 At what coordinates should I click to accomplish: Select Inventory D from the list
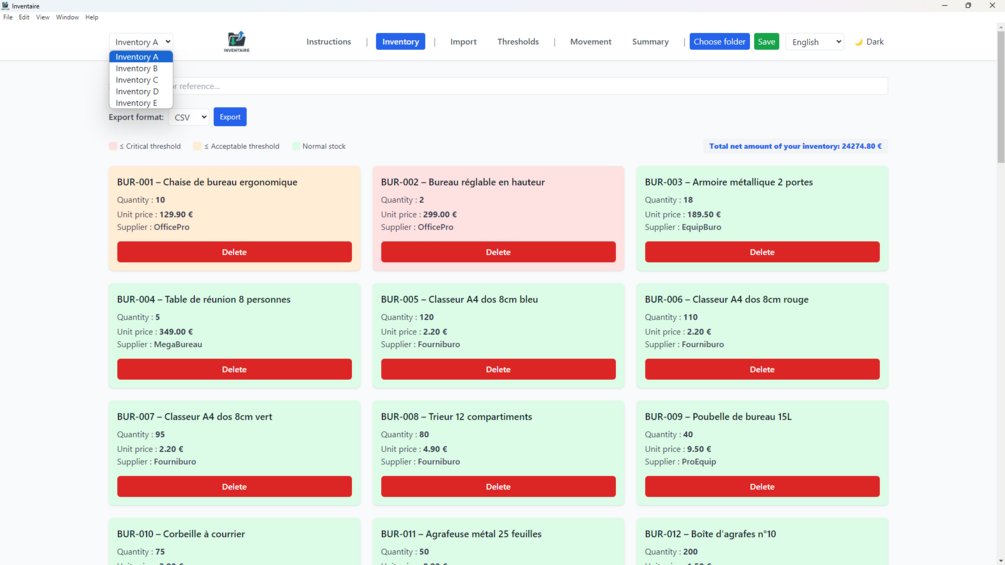(141, 91)
